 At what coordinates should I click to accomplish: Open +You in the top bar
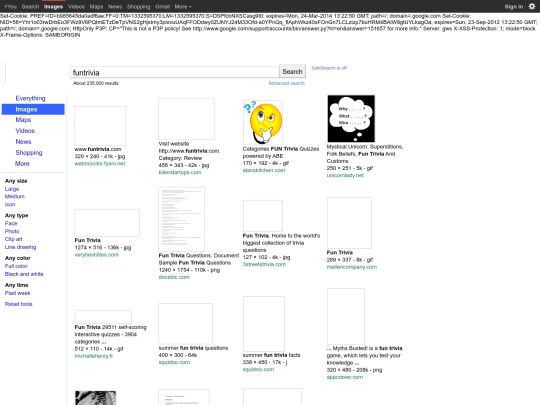[10, 7]
